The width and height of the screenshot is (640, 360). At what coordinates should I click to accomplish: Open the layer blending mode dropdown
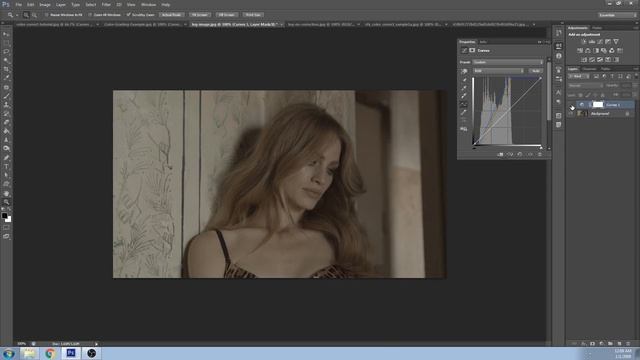(x=586, y=86)
